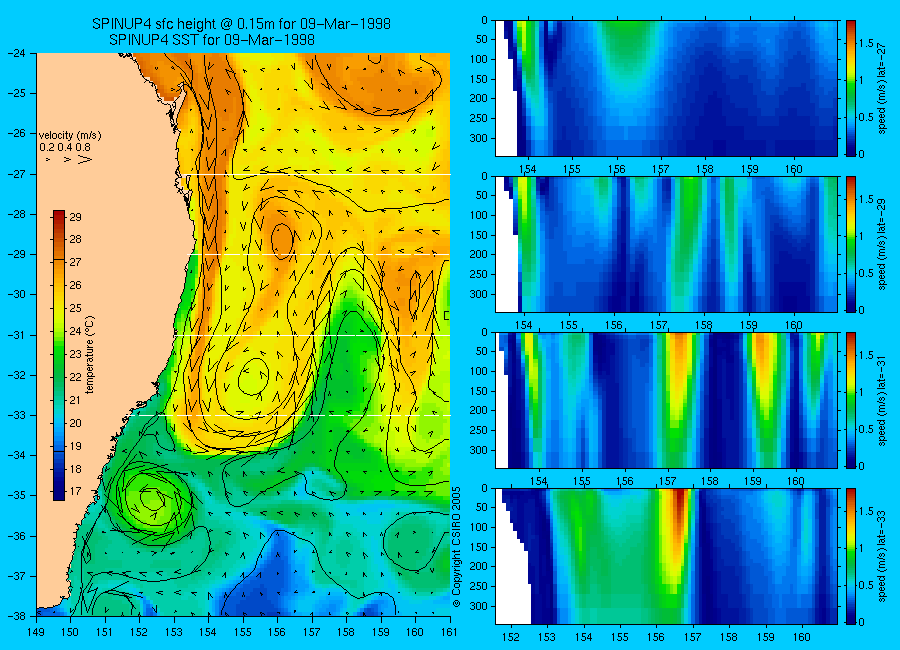
Task: Select the "speed (m/s) lat=-29" label
Action: [882, 244]
